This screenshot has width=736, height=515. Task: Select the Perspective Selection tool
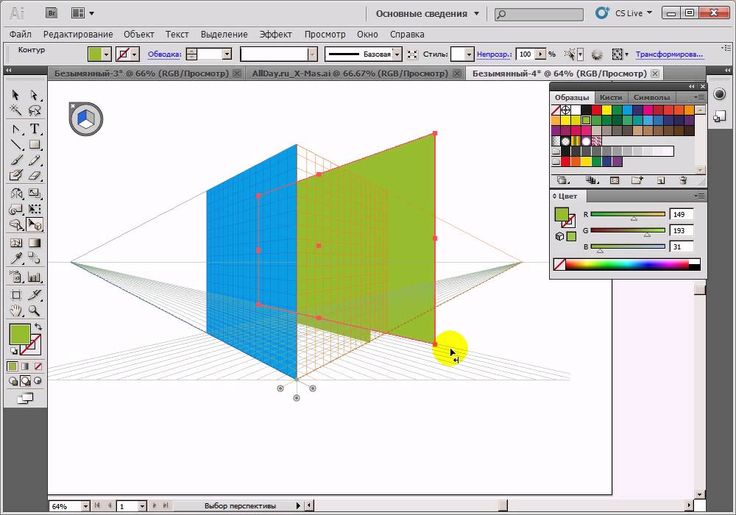click(x=34, y=225)
